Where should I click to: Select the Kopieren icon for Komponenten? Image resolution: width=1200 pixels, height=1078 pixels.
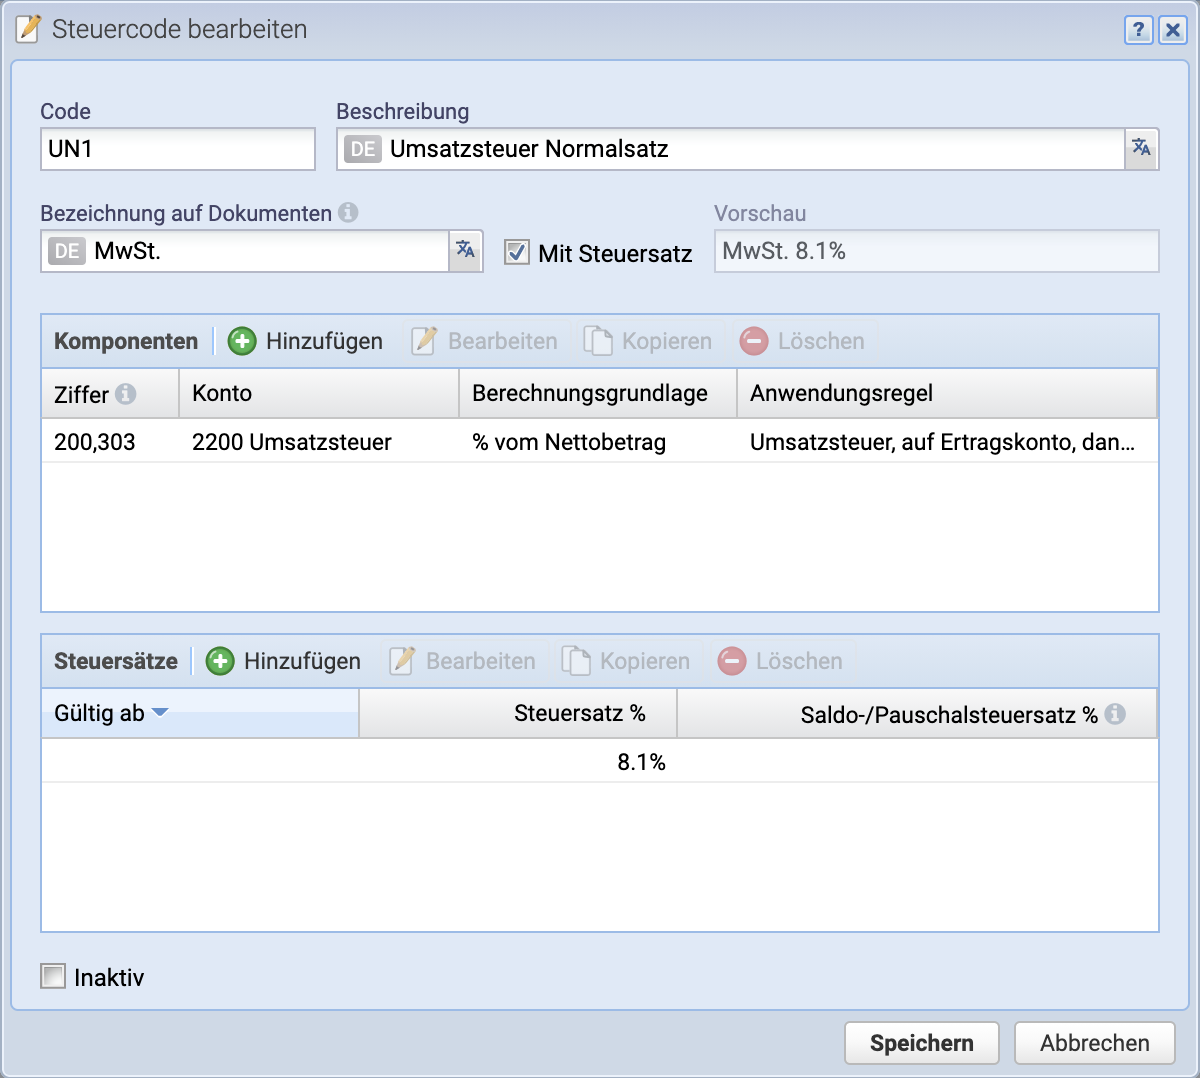[599, 340]
